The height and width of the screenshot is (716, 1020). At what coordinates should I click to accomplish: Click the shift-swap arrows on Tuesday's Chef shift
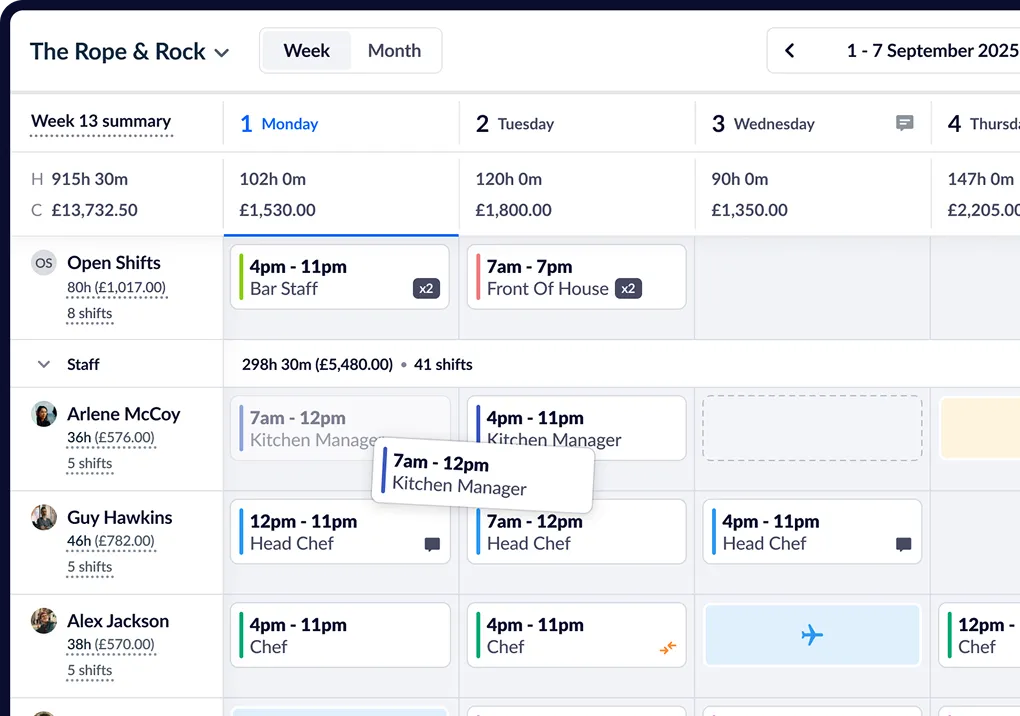(668, 648)
